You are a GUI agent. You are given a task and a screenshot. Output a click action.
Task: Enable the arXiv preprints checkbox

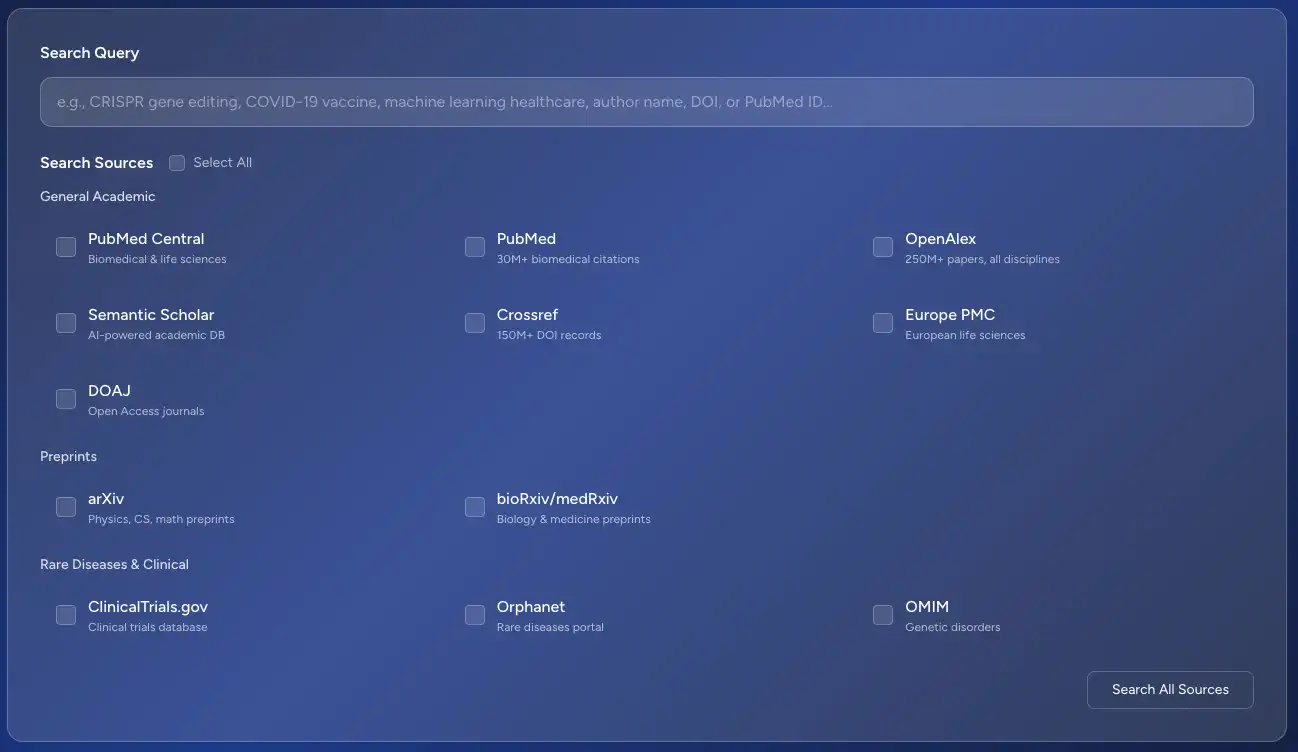(x=66, y=507)
